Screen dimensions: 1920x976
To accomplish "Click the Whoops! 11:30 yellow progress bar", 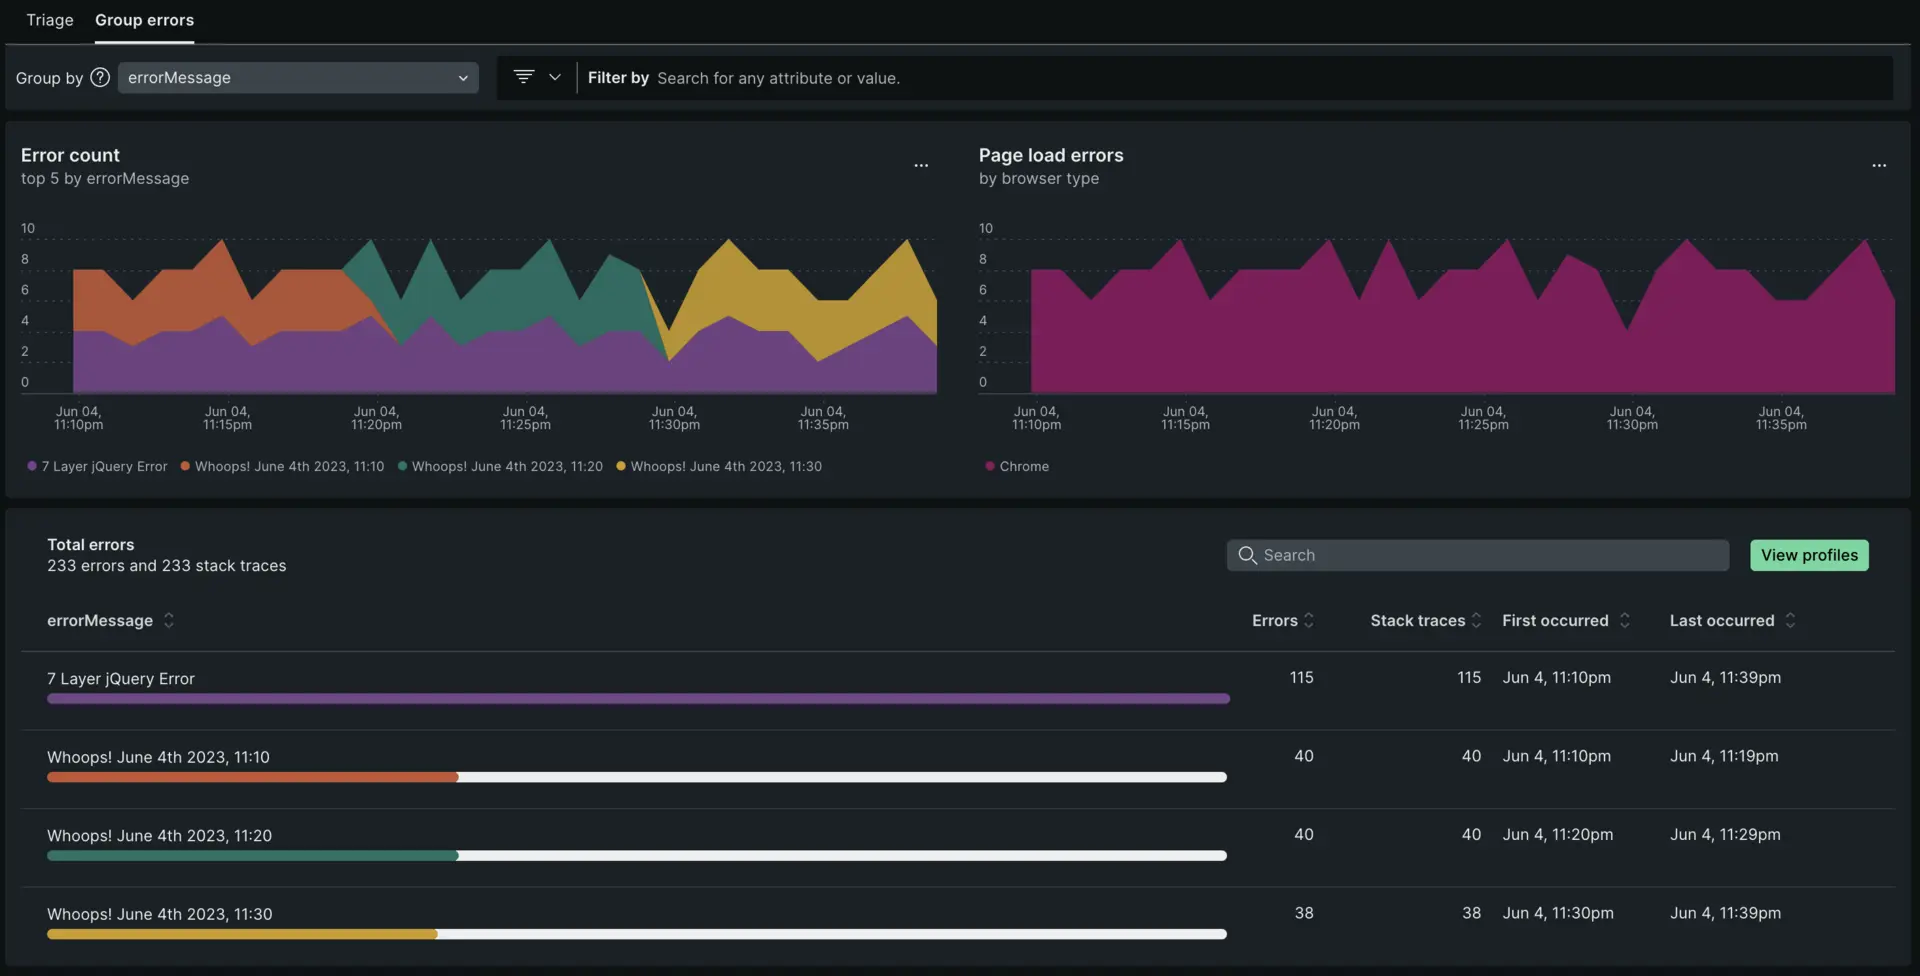I will [242, 934].
